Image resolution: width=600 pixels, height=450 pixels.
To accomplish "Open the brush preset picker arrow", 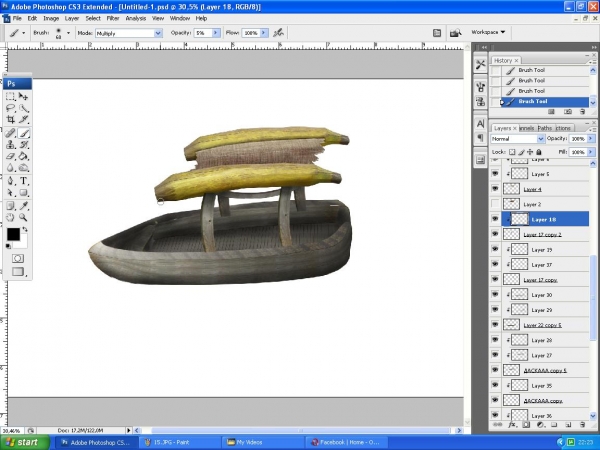I will tap(68, 33).
